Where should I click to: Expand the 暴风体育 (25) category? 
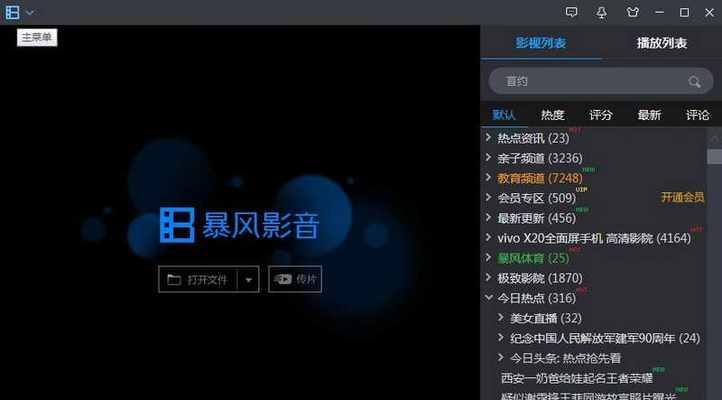pyautogui.click(x=489, y=257)
